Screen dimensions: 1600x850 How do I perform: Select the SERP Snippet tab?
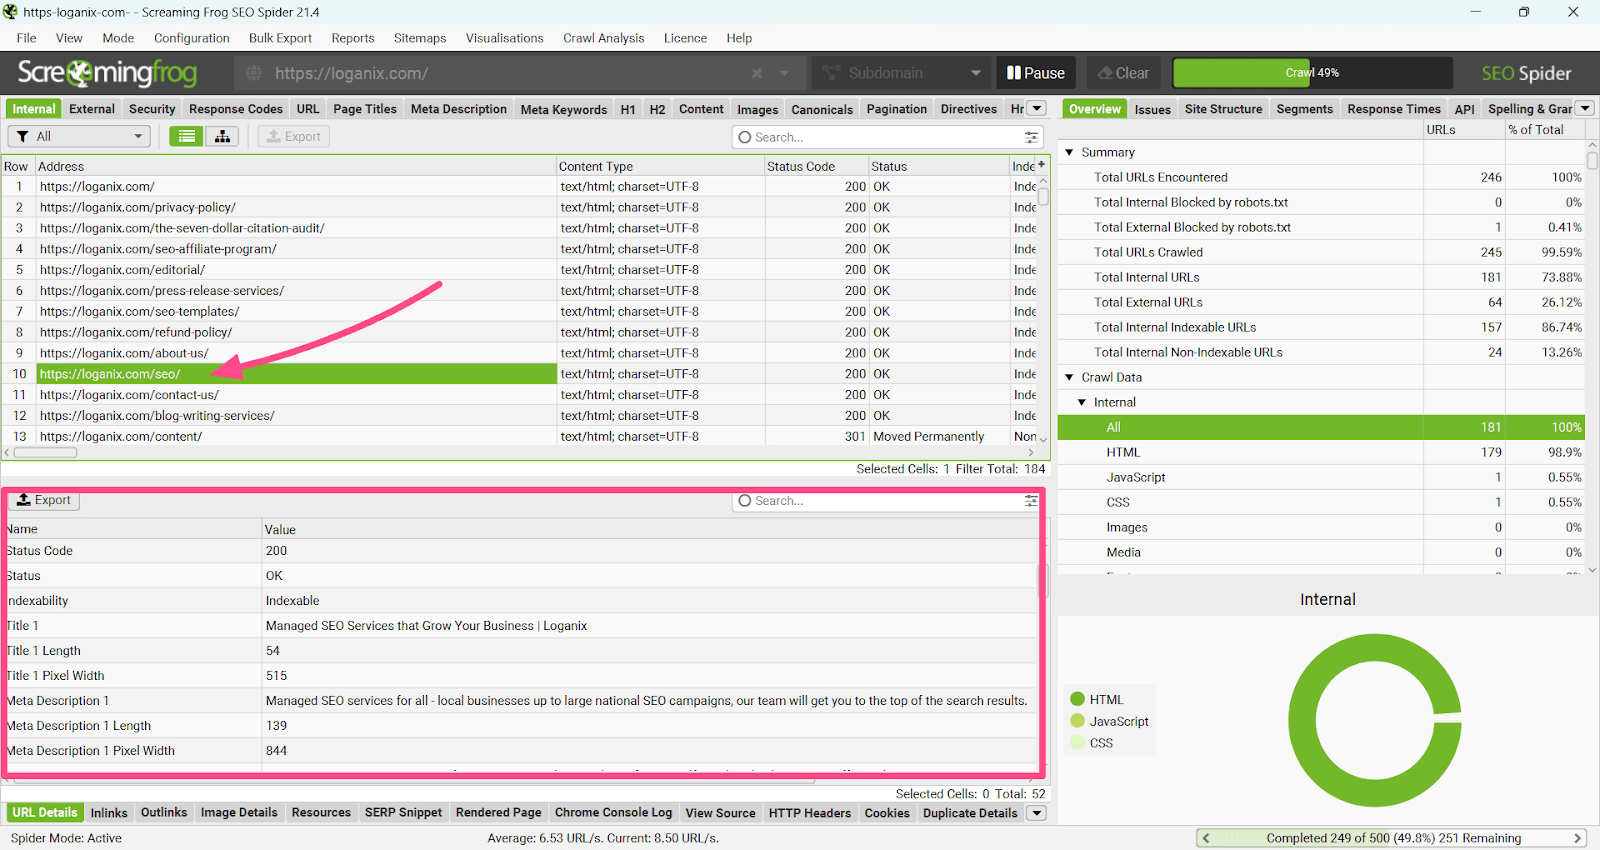(x=403, y=813)
